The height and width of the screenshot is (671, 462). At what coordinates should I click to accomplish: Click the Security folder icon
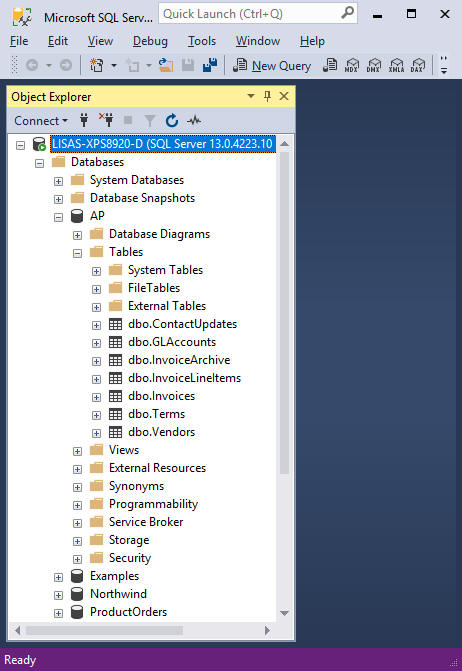click(x=97, y=558)
